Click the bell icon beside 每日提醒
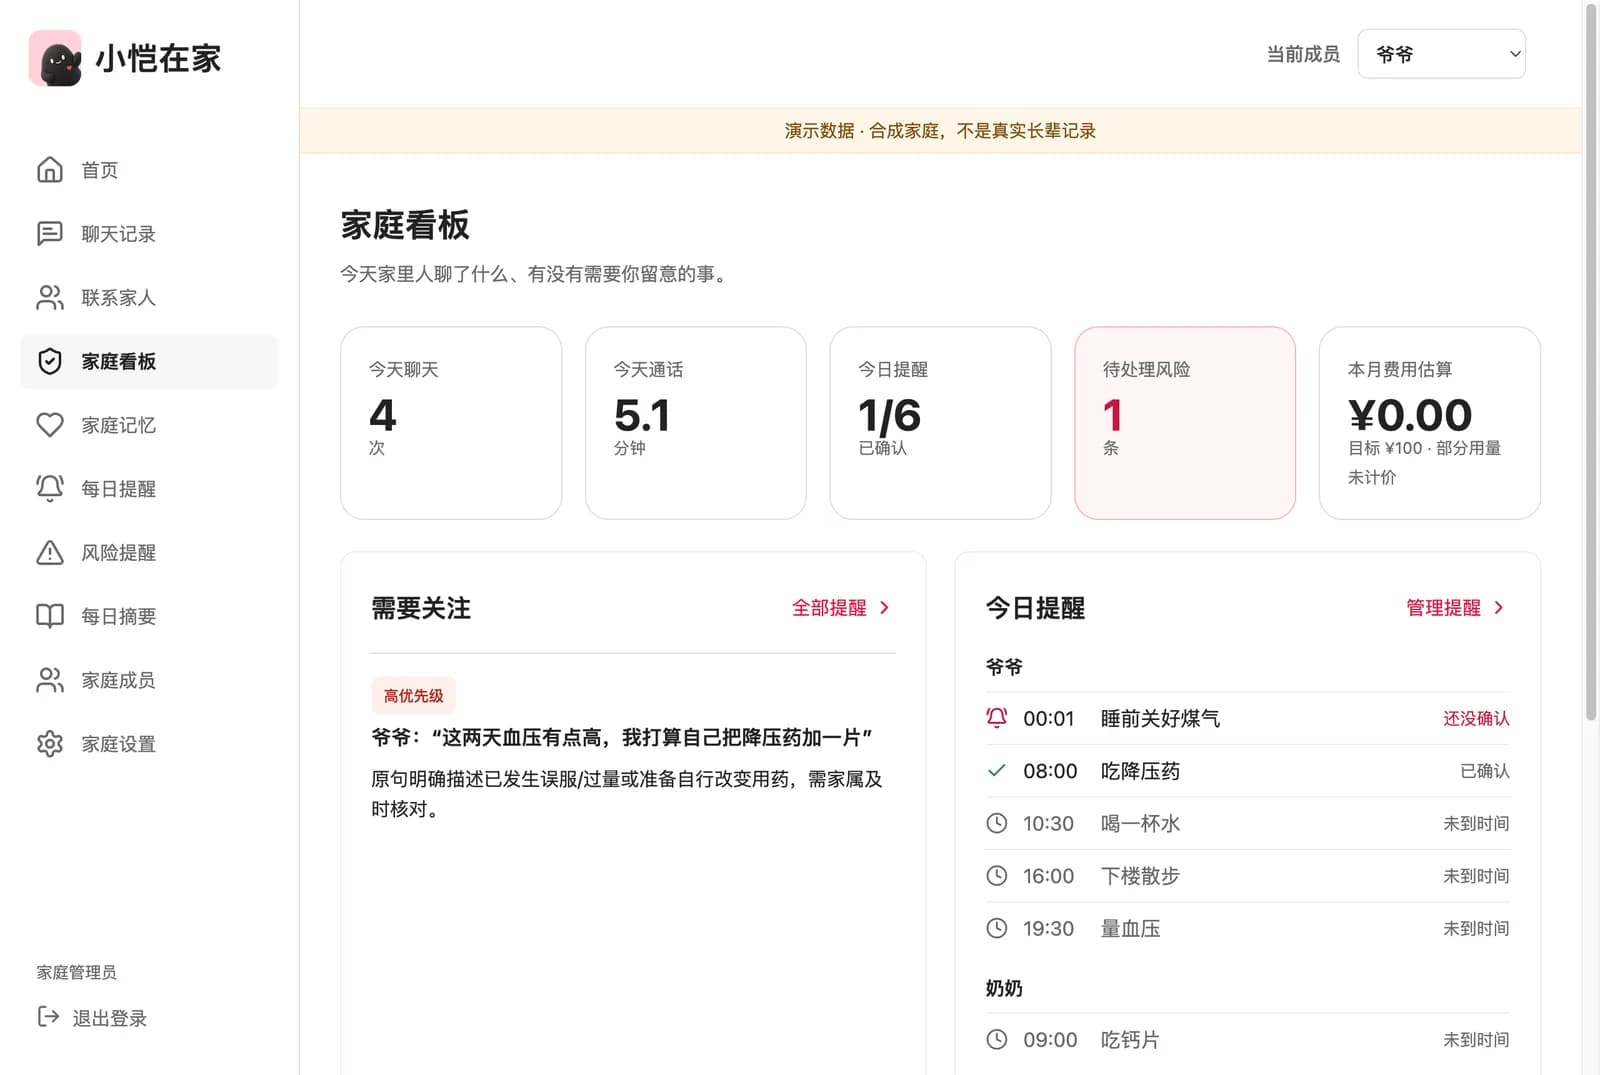Image resolution: width=1600 pixels, height=1075 pixels. (x=50, y=489)
